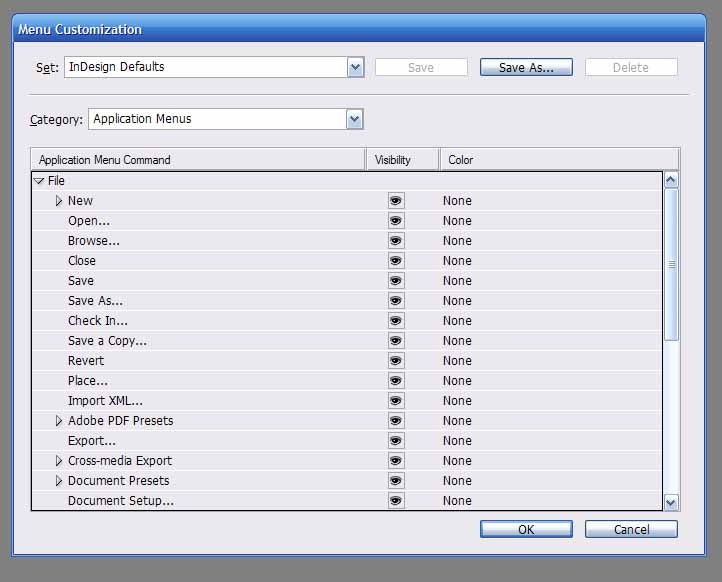Set color for Revert row

[x=457, y=361]
